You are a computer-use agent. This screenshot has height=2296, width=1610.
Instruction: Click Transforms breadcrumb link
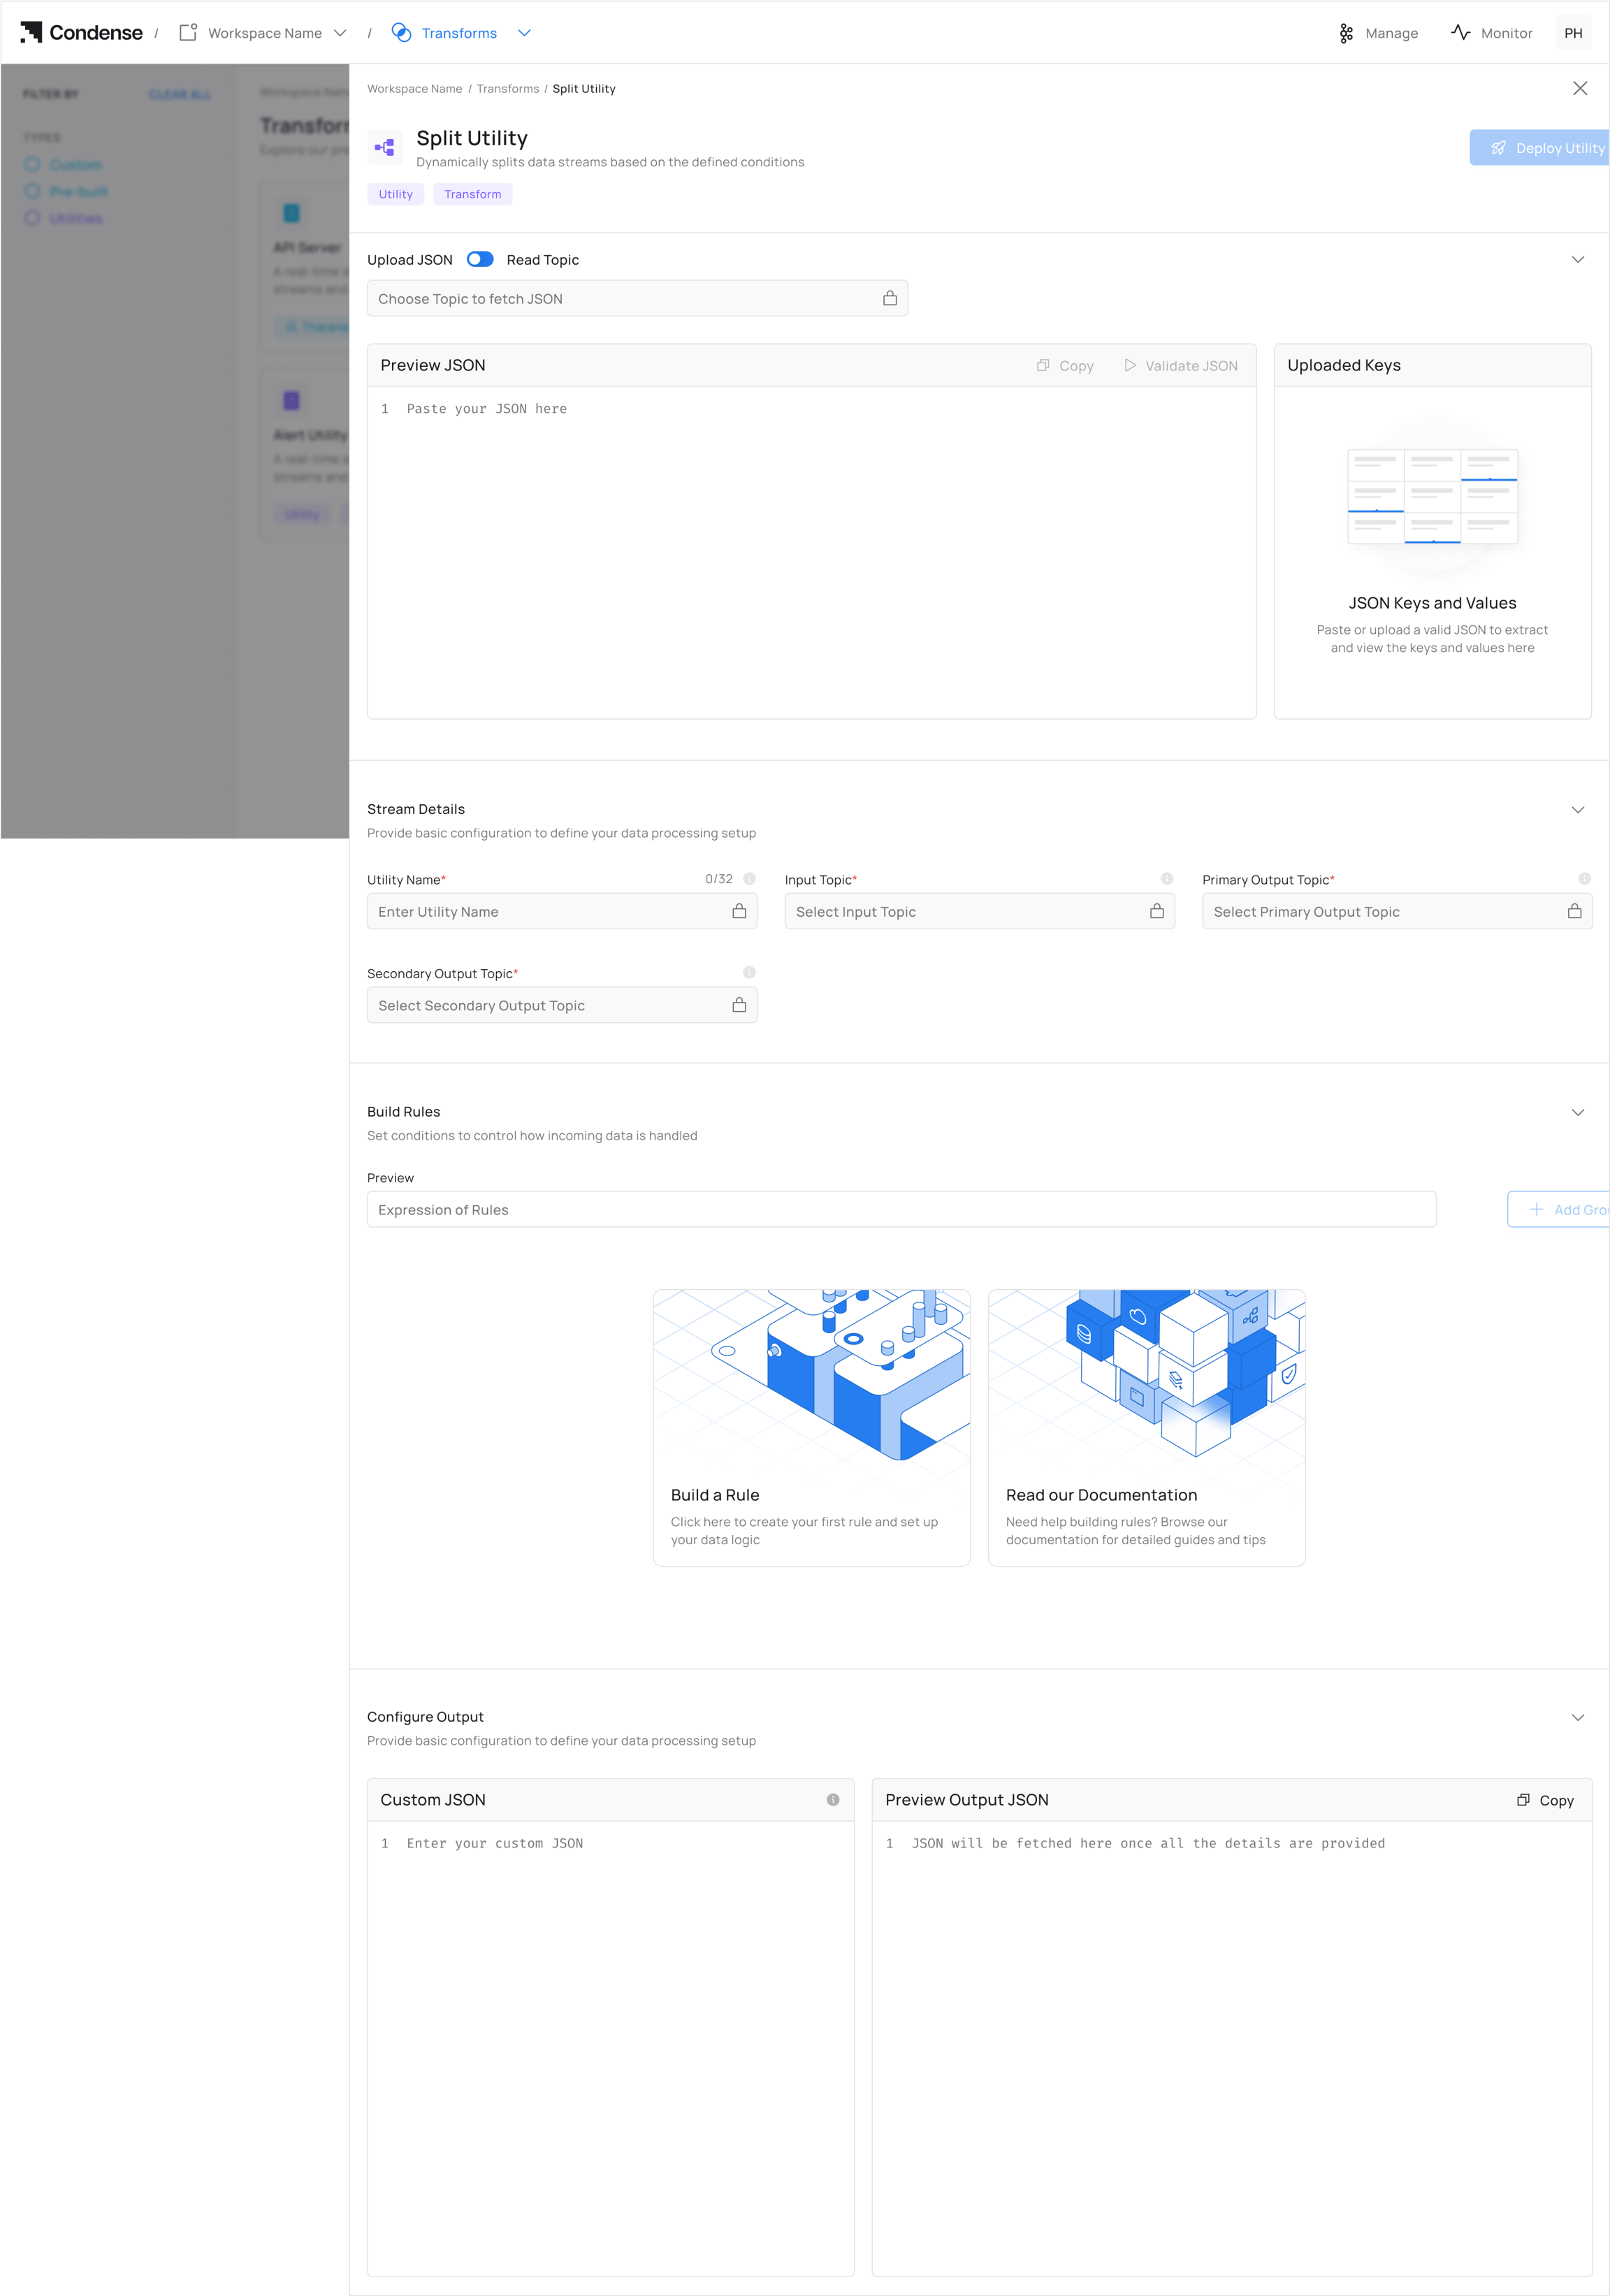[x=508, y=89]
